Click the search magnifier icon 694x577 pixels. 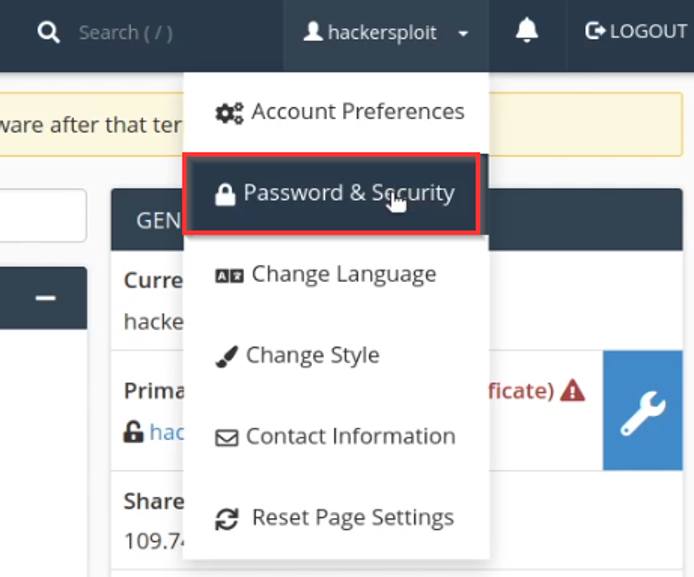(48, 33)
